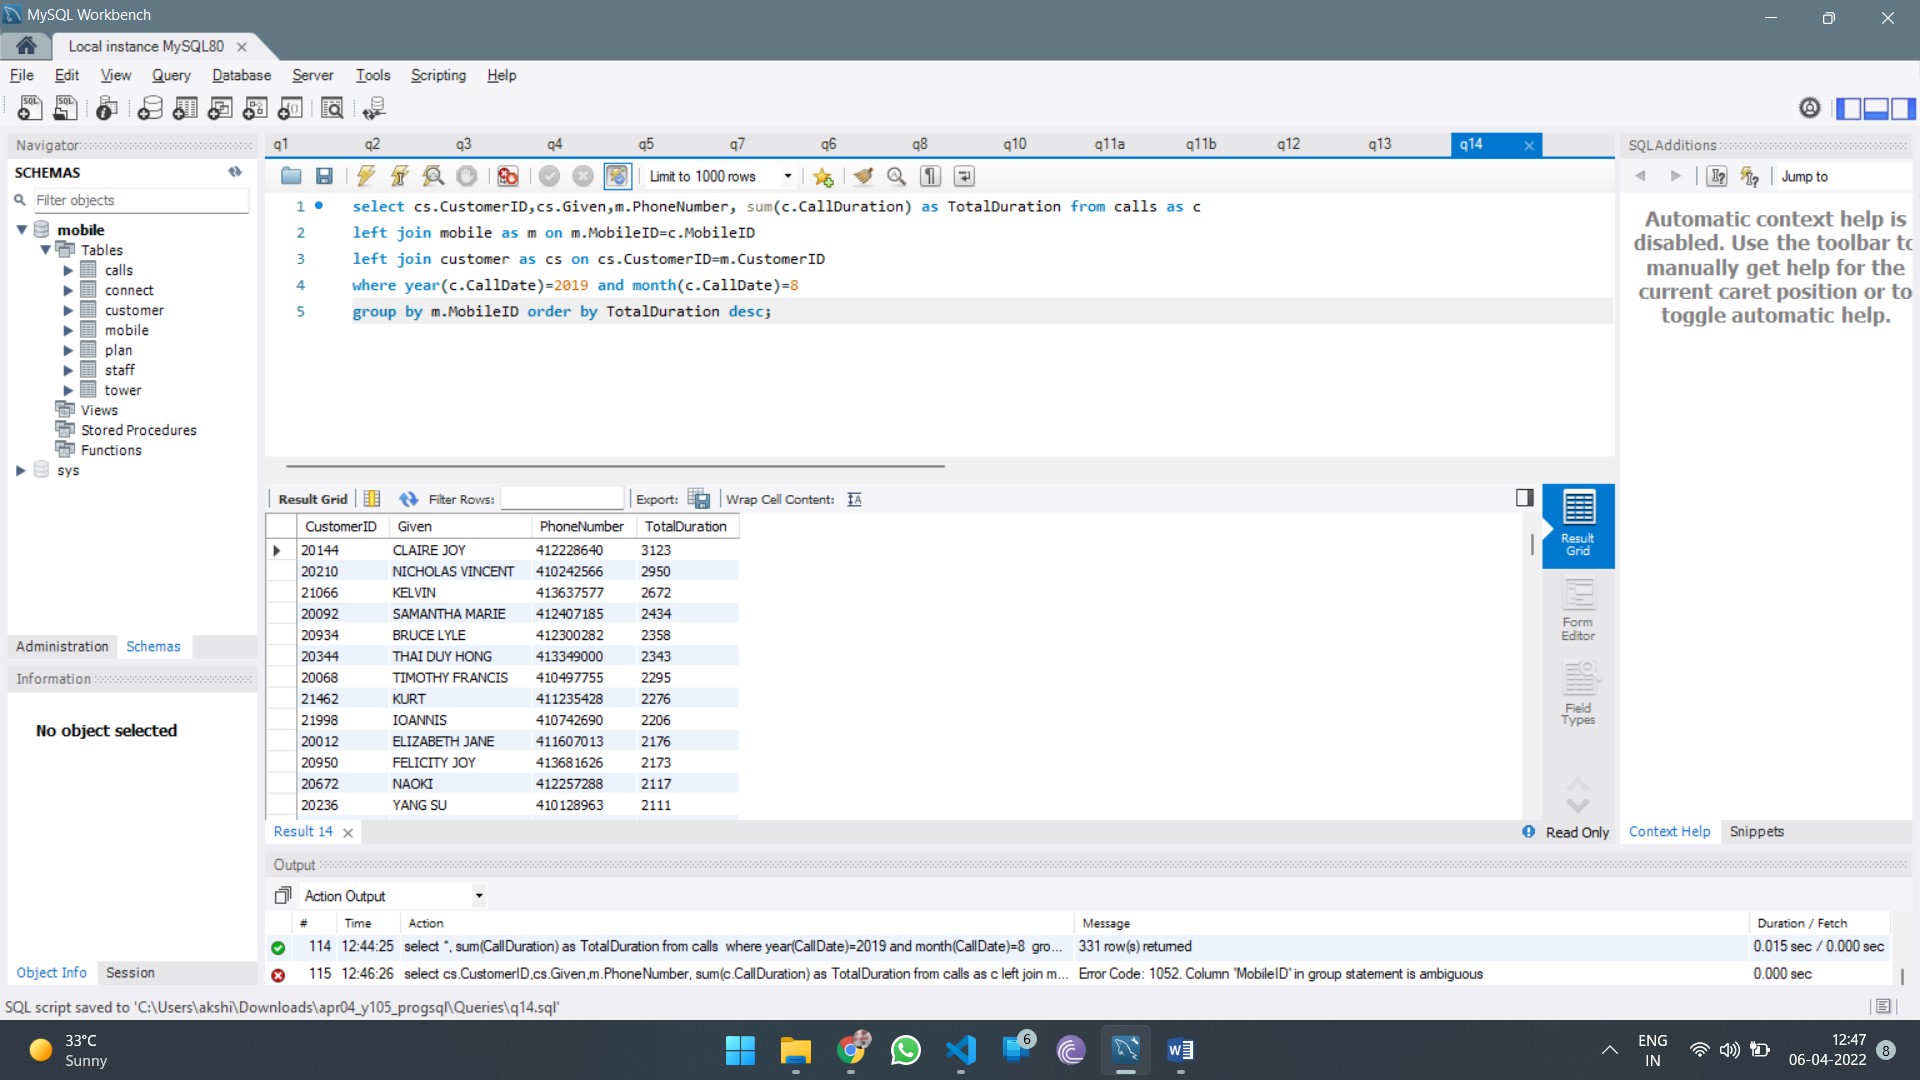The width and height of the screenshot is (1920, 1080).
Task: Run Explain plan magnifier-lightning icon
Action: click(433, 176)
